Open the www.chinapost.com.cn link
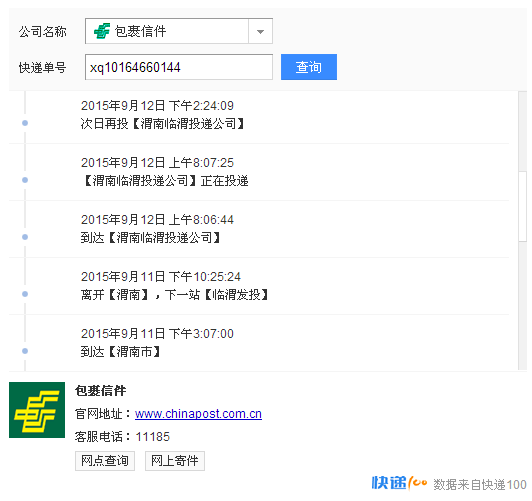The image size is (532, 501). [198, 414]
